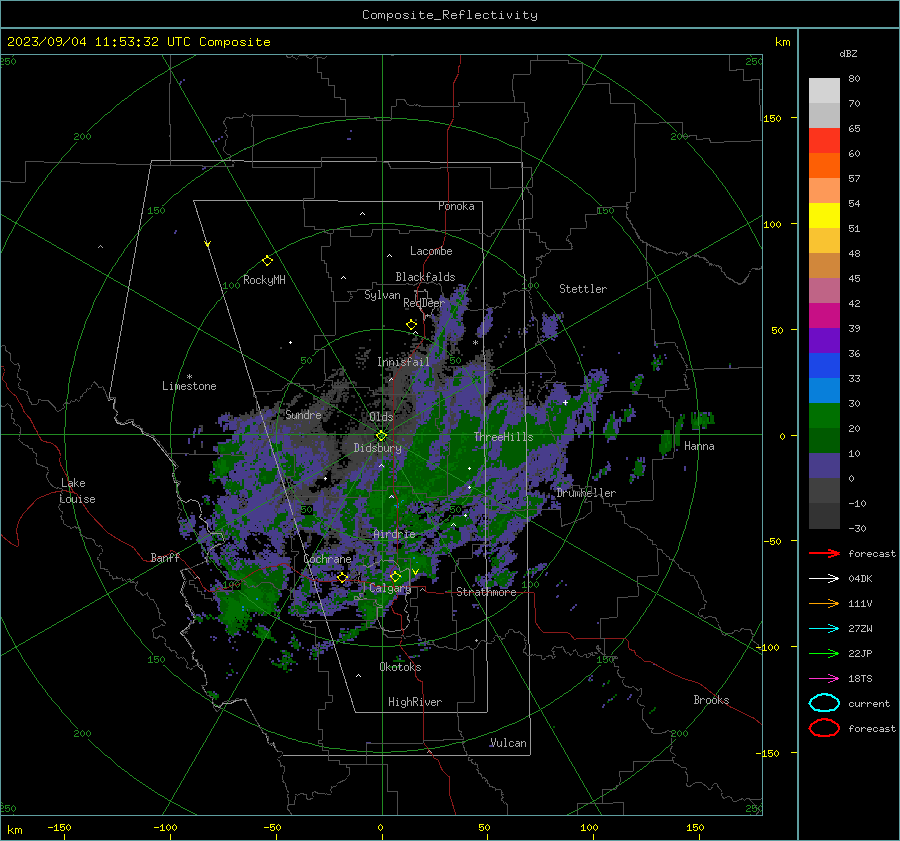Click the yellow diamond marker below Cochrane

click(x=342, y=578)
